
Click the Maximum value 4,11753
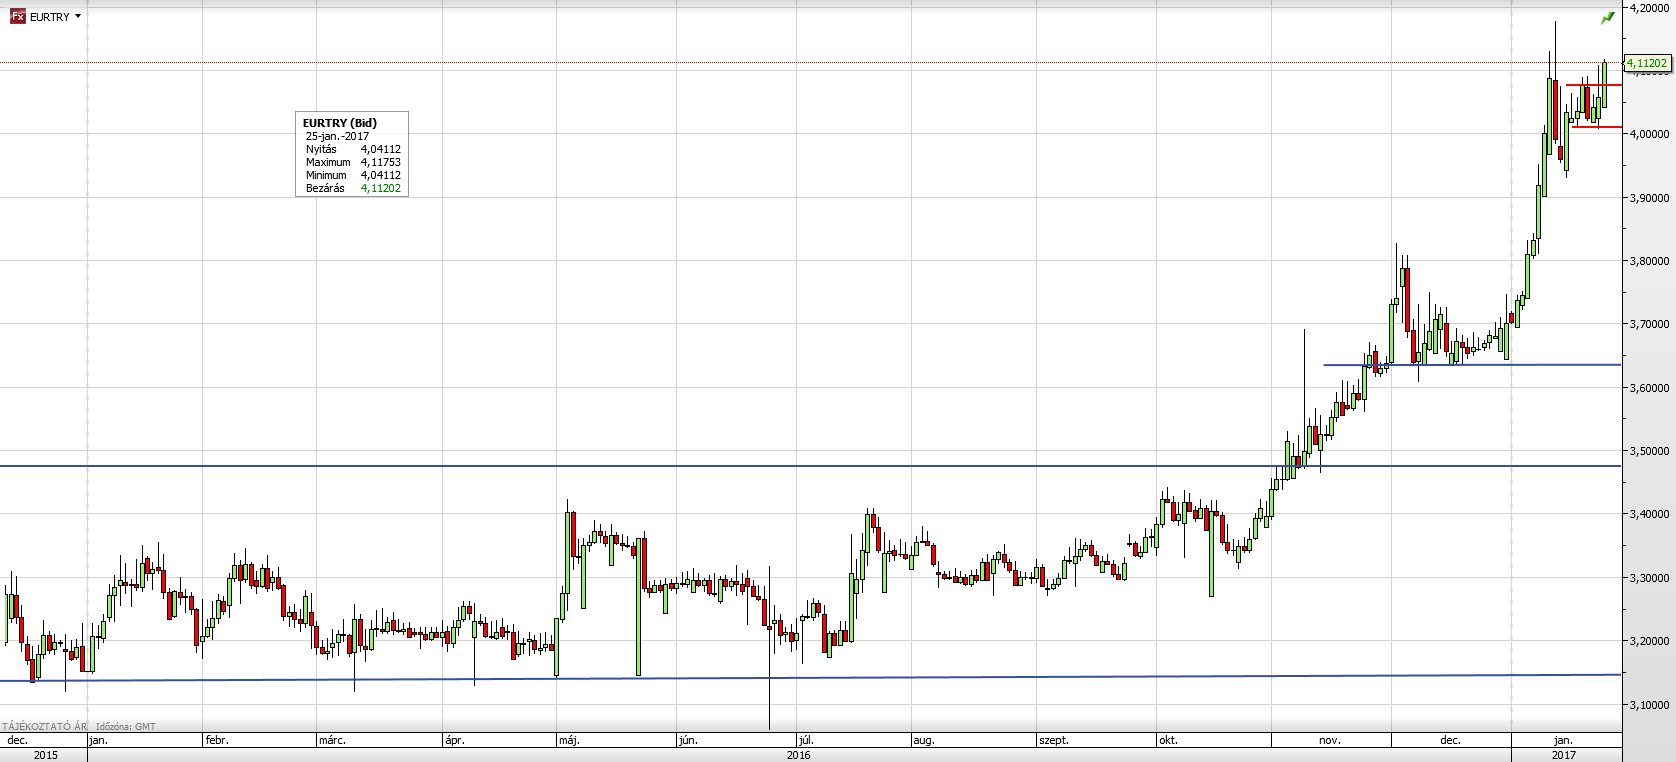tap(381, 162)
